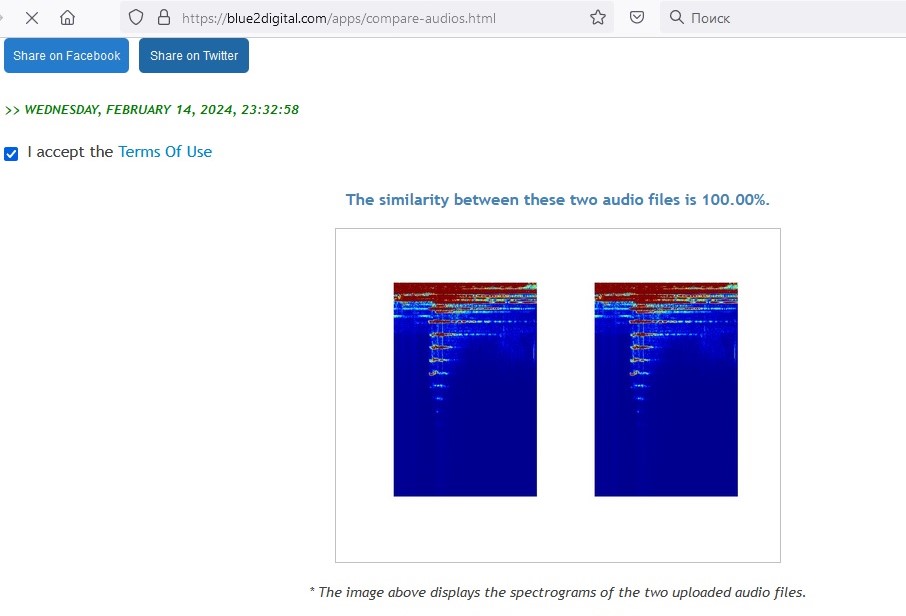Click the search magnifier icon
Screen dimensions: 906x616
pos(677,17)
